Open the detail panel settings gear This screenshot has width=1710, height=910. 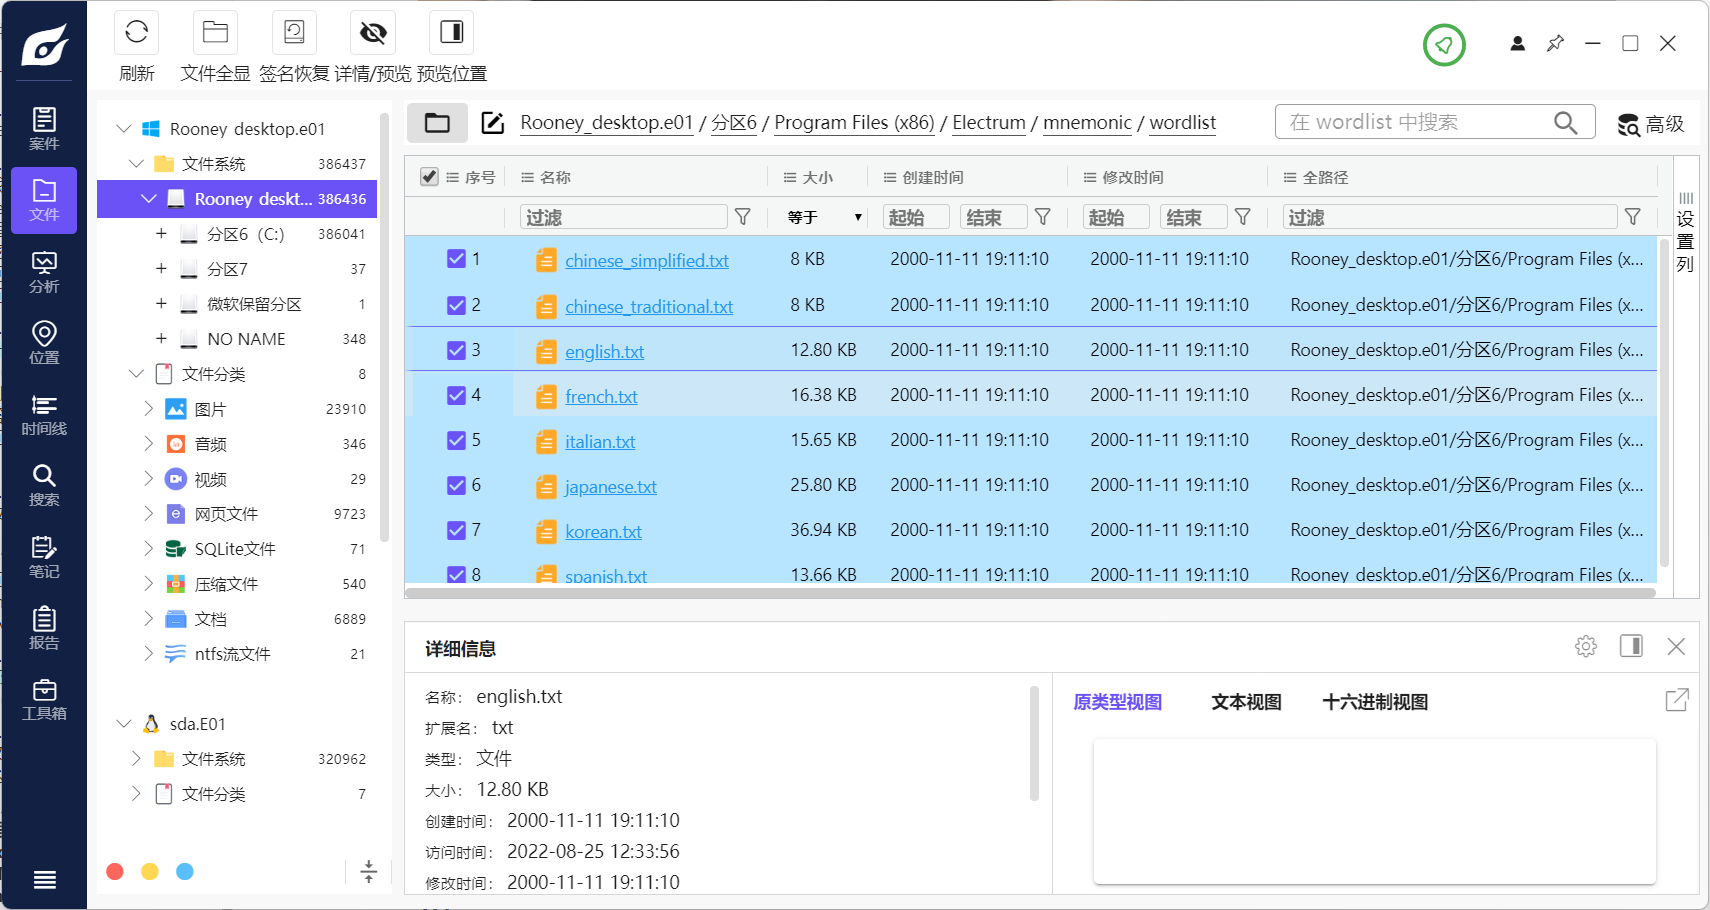(1586, 646)
